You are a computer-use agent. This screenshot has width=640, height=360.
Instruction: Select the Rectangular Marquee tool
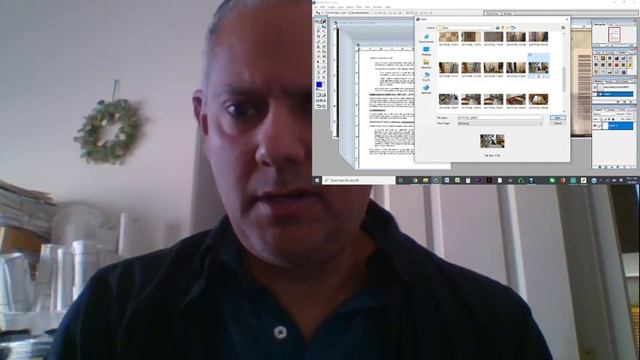pyautogui.click(x=318, y=27)
